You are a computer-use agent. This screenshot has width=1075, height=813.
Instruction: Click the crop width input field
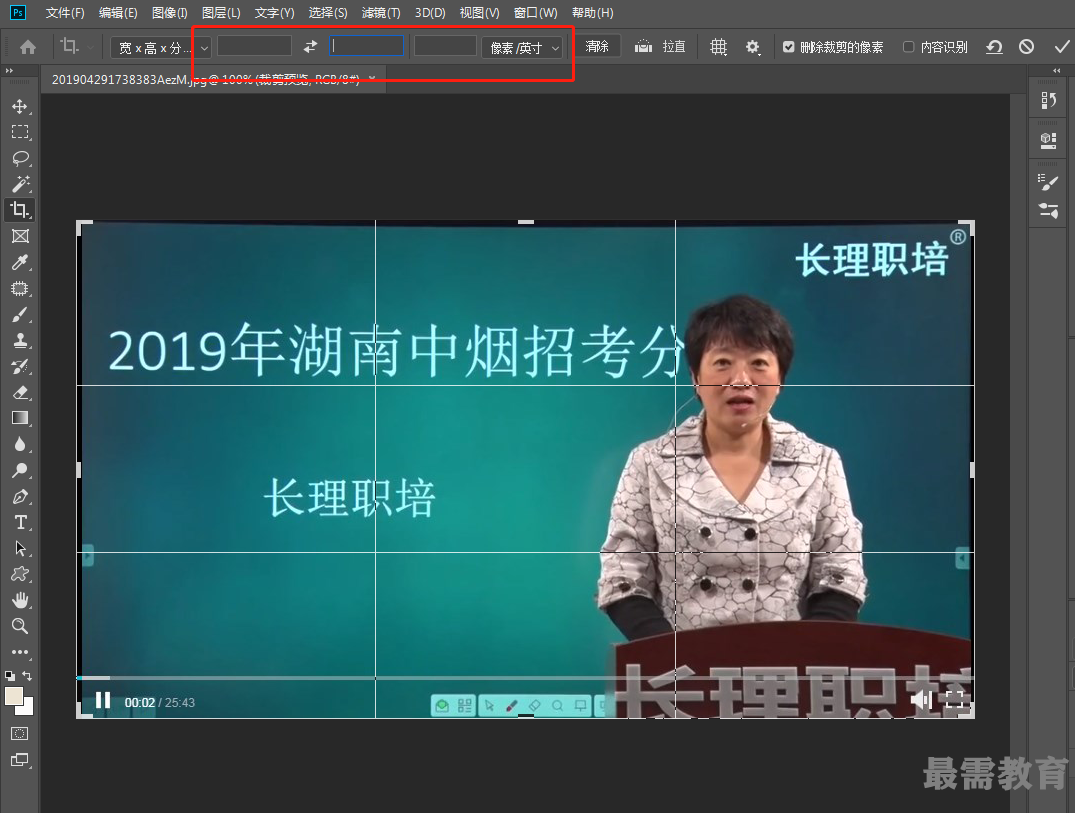coord(254,46)
